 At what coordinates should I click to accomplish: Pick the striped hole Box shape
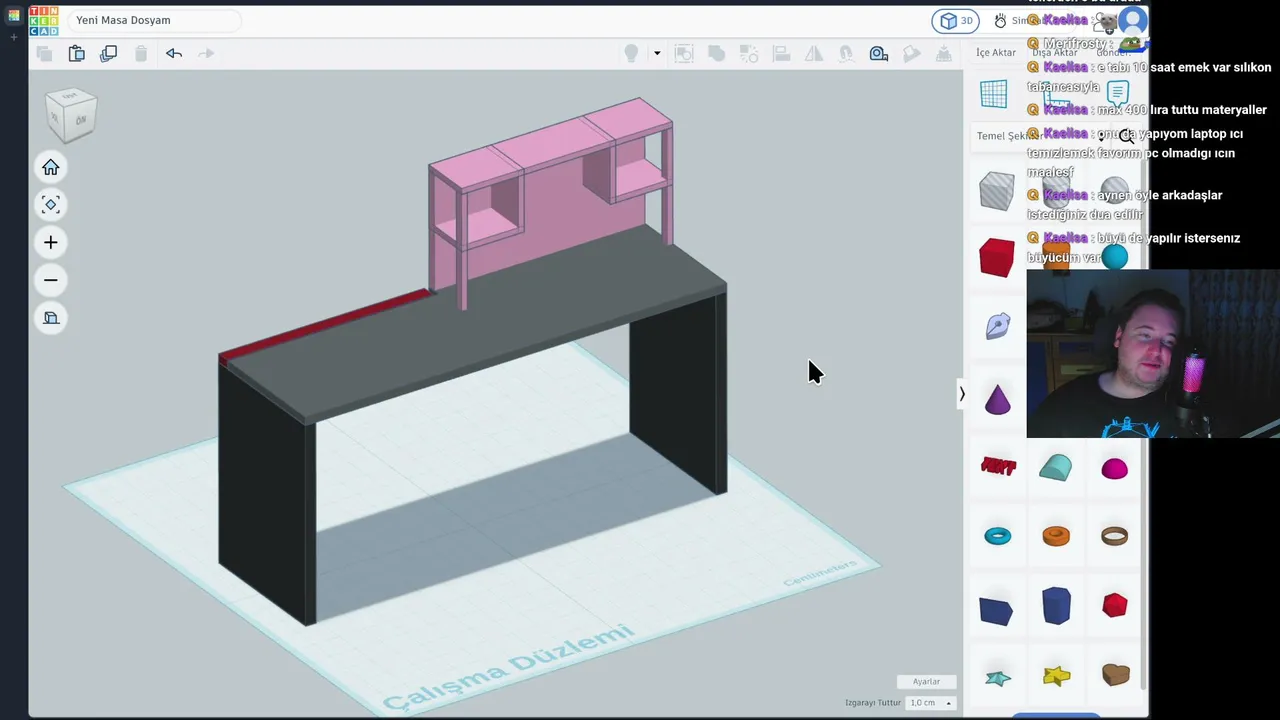click(x=996, y=191)
